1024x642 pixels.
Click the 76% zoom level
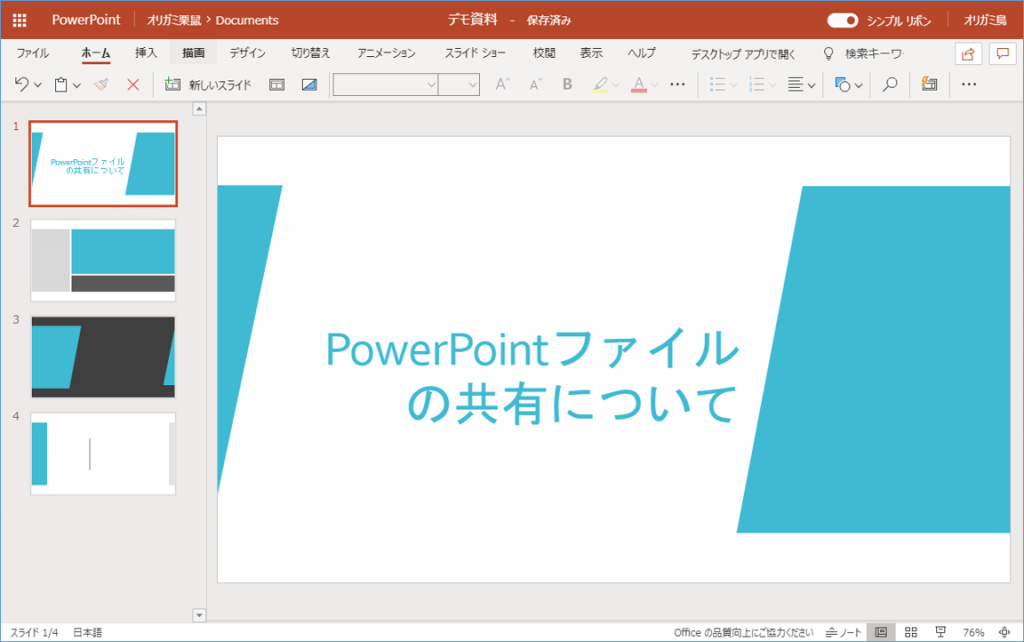click(x=973, y=632)
